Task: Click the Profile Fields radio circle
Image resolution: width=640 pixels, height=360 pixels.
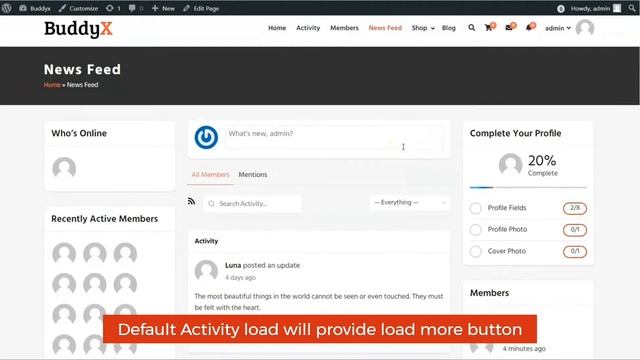Action: click(476, 208)
